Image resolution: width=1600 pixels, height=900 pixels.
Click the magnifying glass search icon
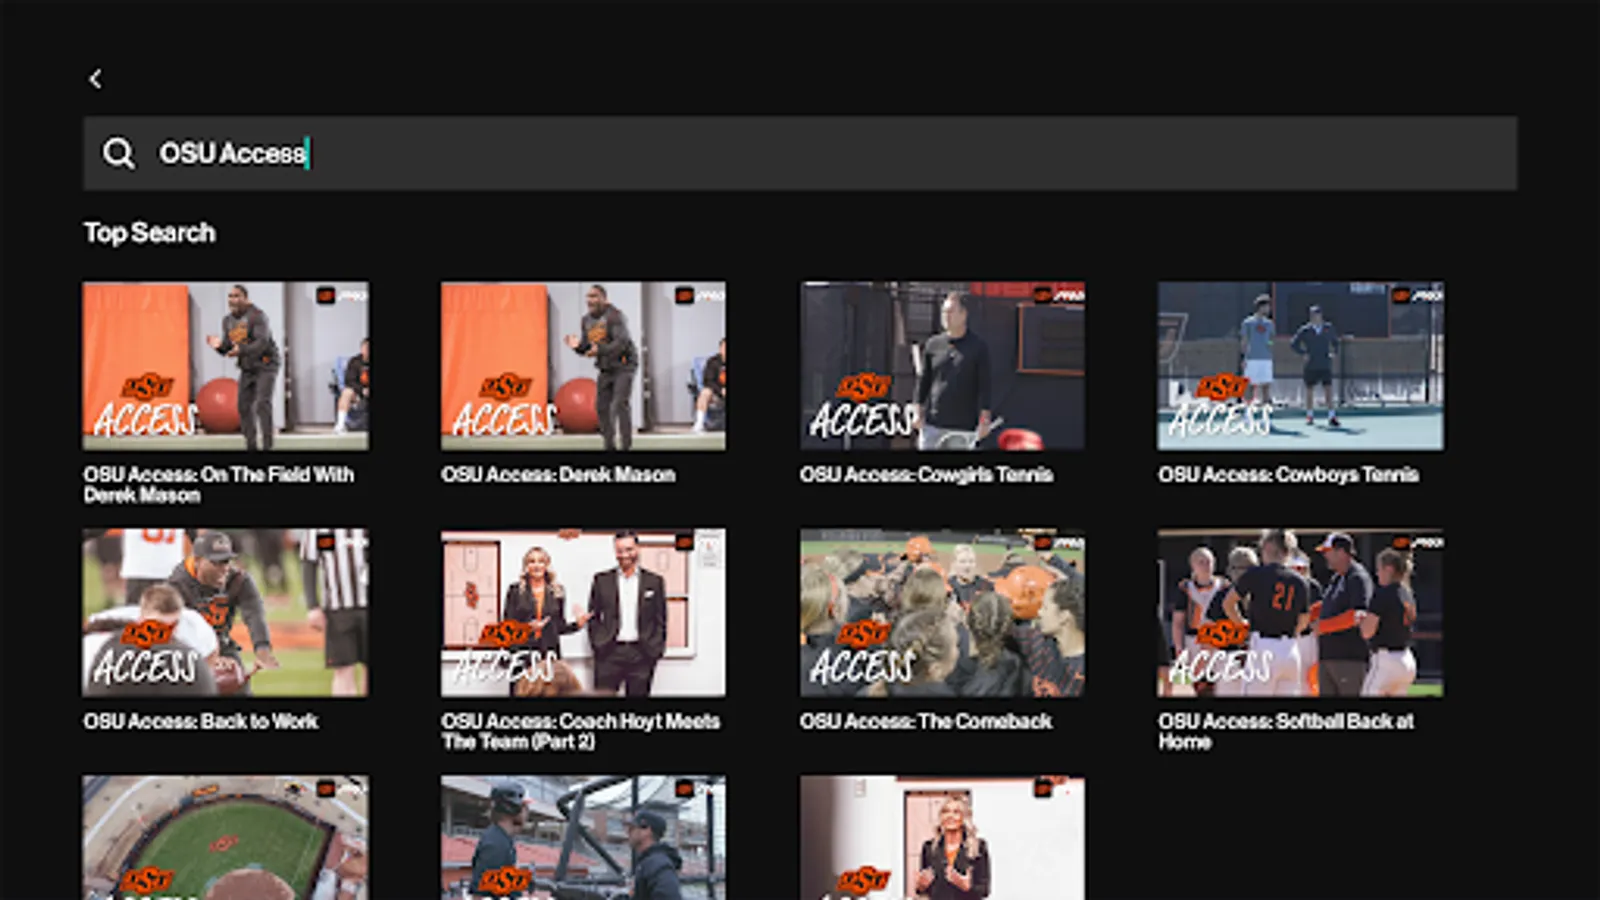[x=118, y=153]
